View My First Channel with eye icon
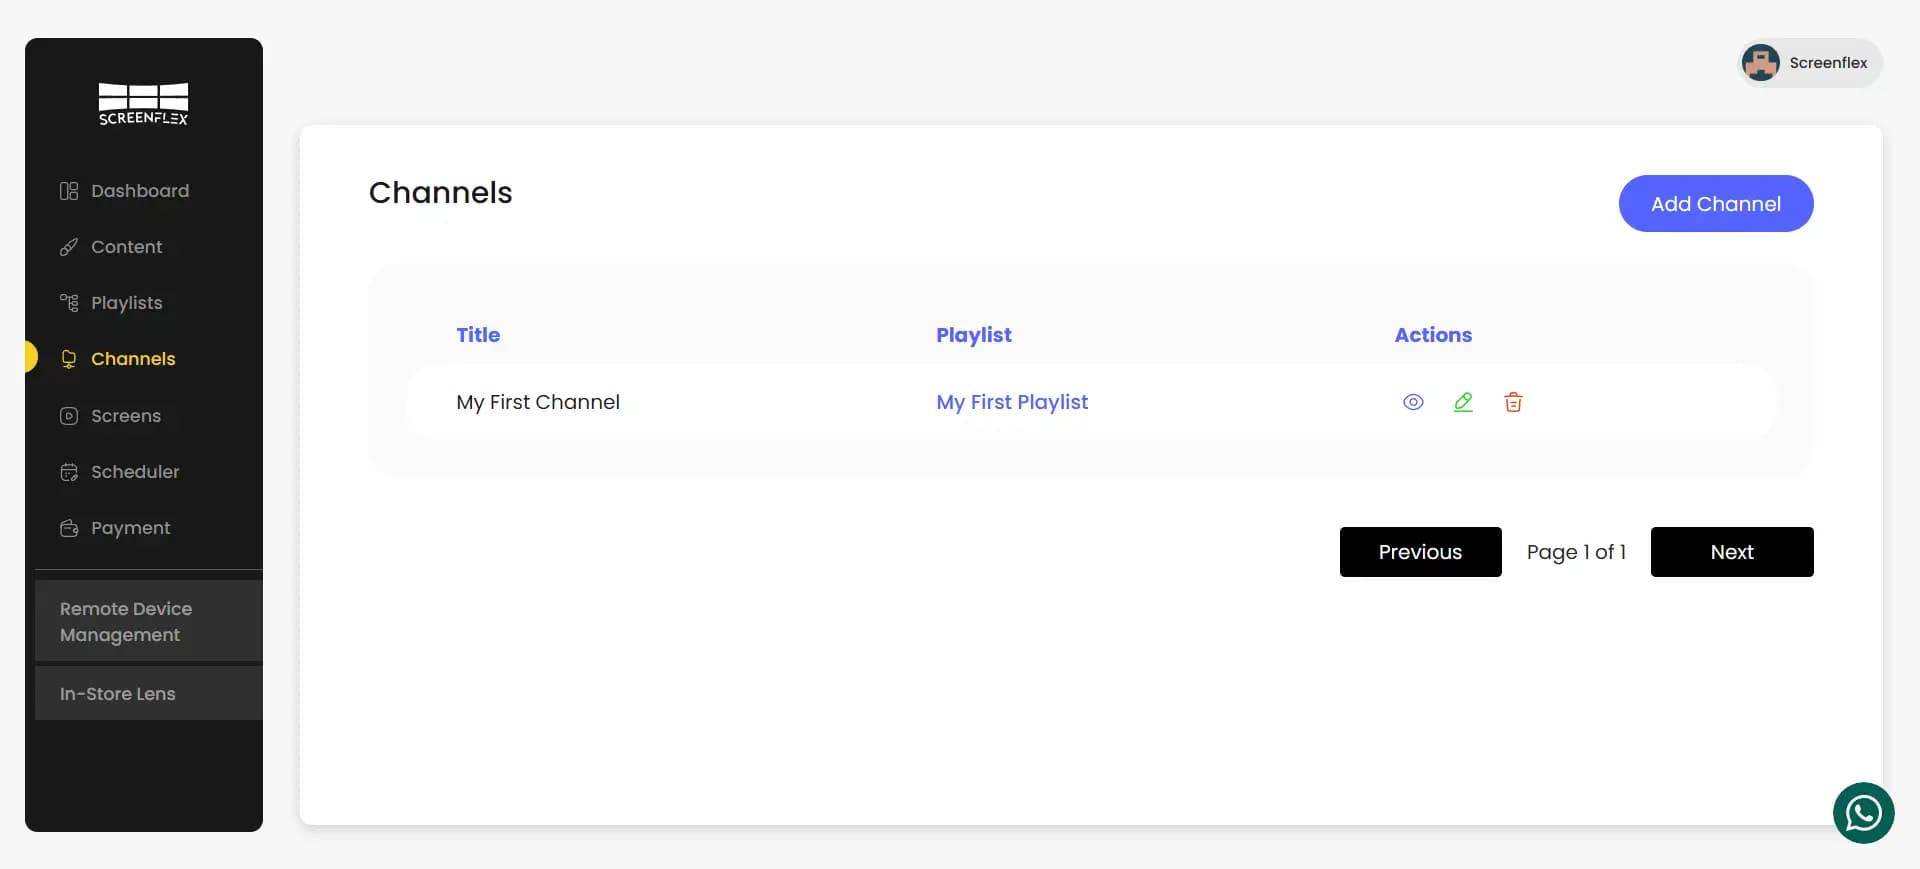This screenshot has height=869, width=1920. click(1413, 402)
